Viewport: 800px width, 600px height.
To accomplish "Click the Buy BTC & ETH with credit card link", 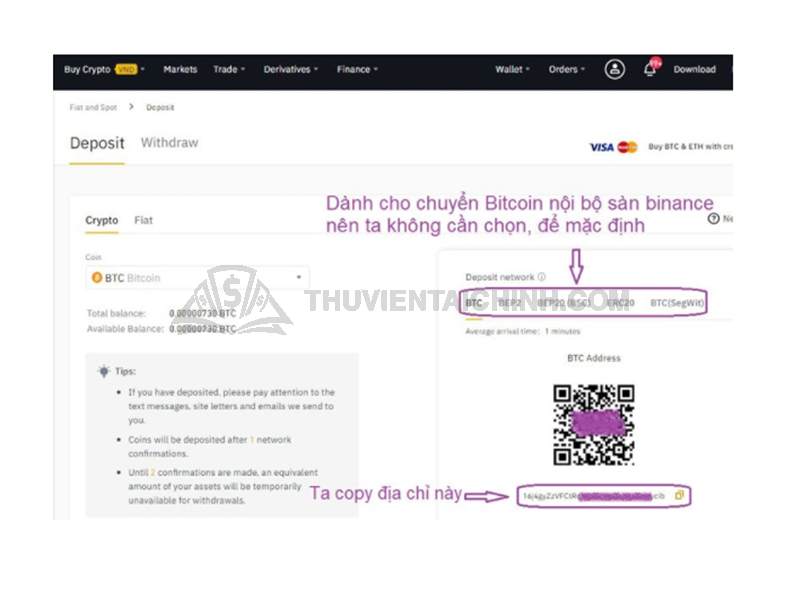I will [x=690, y=146].
